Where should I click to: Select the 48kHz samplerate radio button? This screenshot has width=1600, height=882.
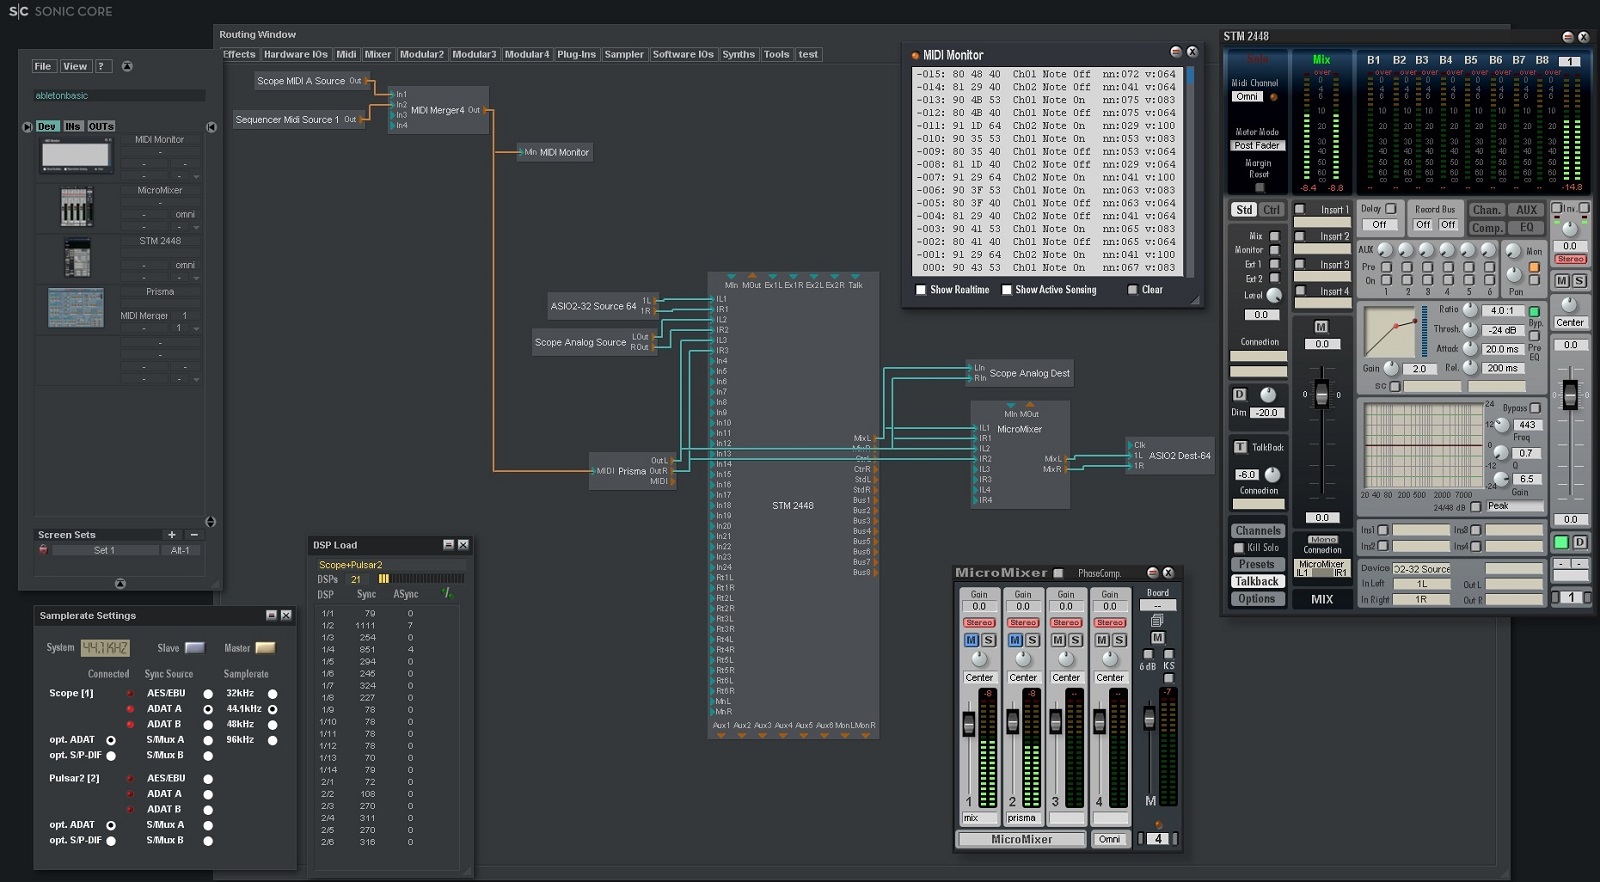point(272,725)
